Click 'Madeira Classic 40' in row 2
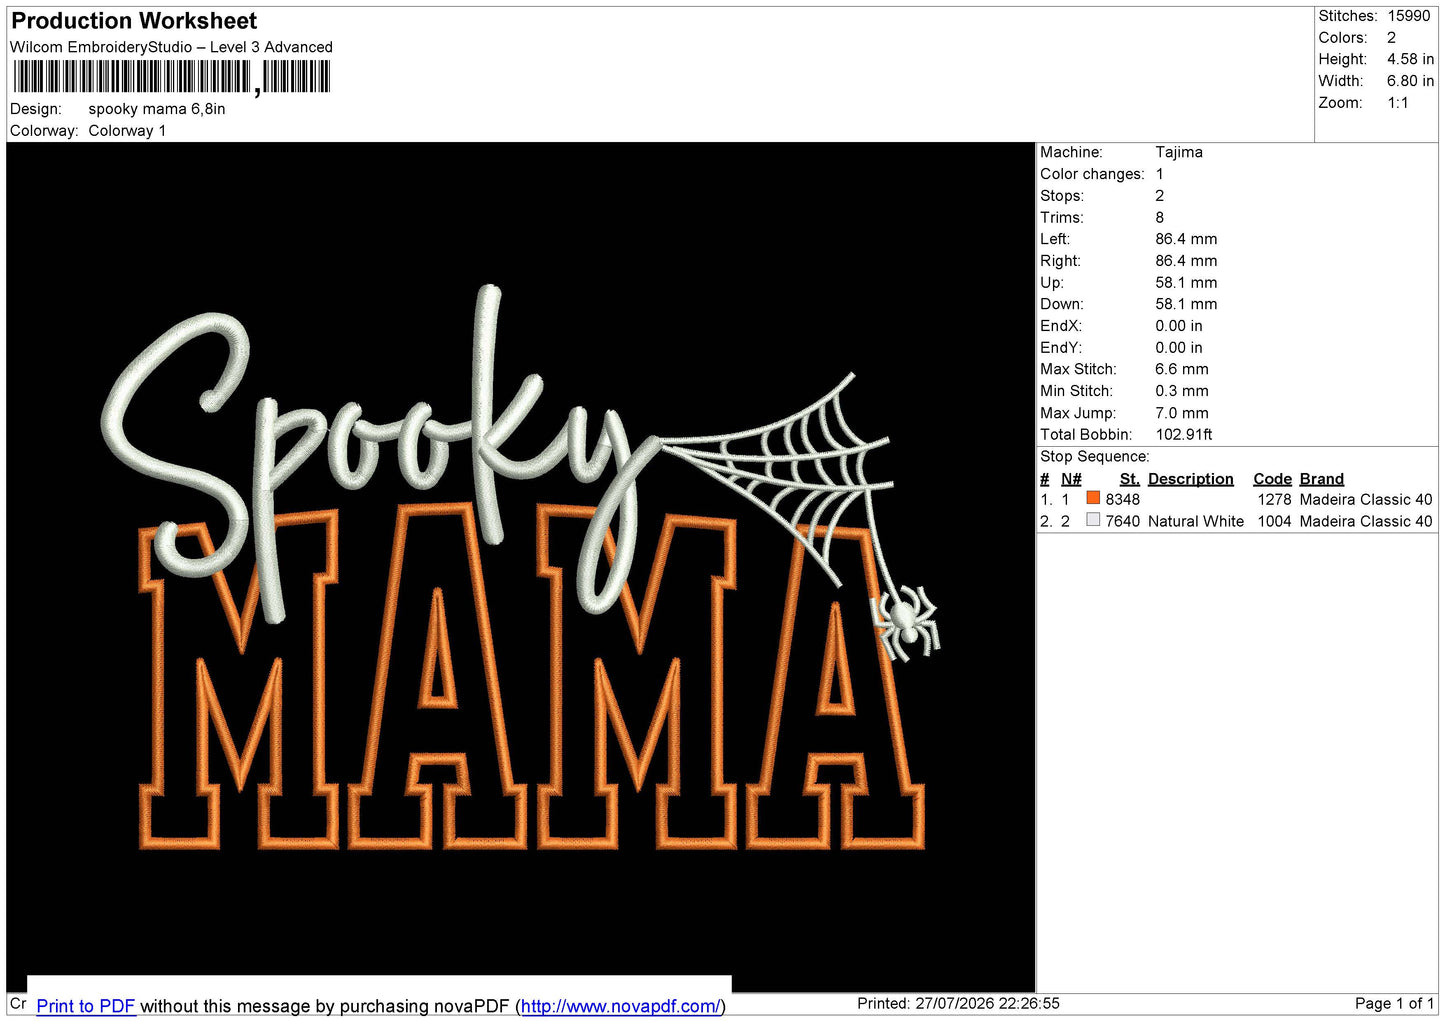Image resolution: width=1445 pixels, height=1021 pixels. click(1366, 522)
